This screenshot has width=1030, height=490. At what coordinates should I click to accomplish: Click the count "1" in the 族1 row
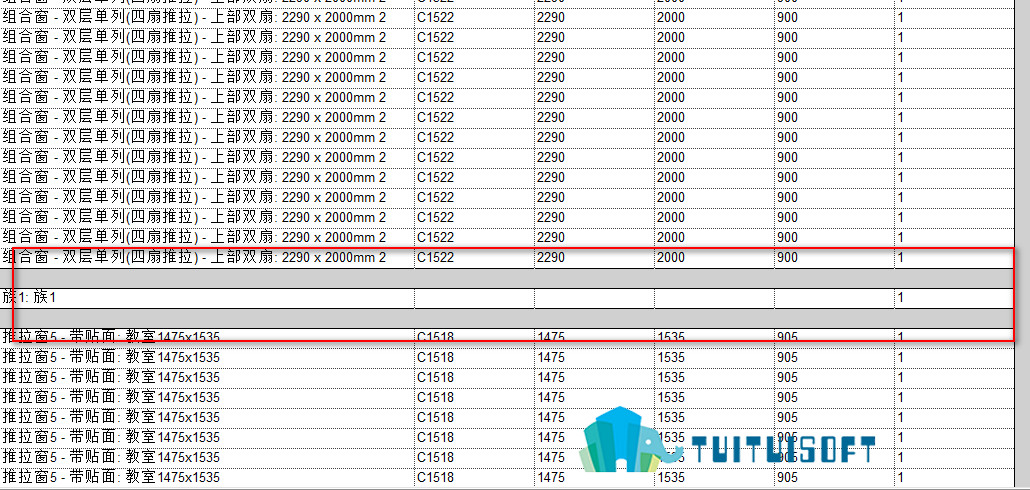tap(901, 298)
